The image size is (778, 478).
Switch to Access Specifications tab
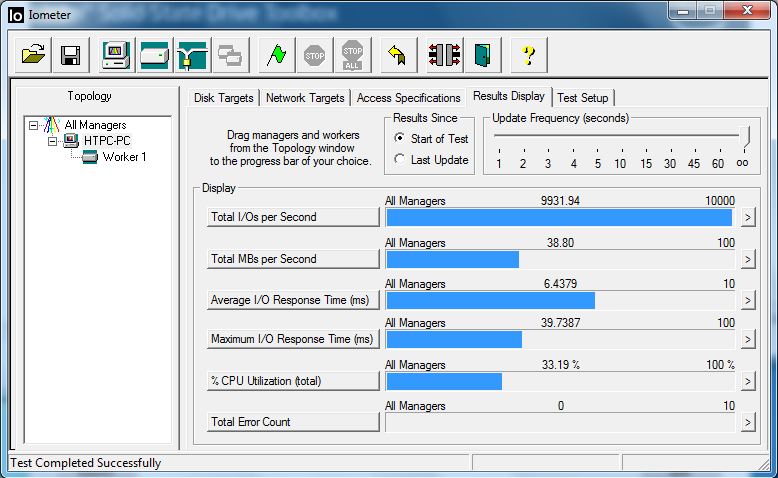pos(408,98)
